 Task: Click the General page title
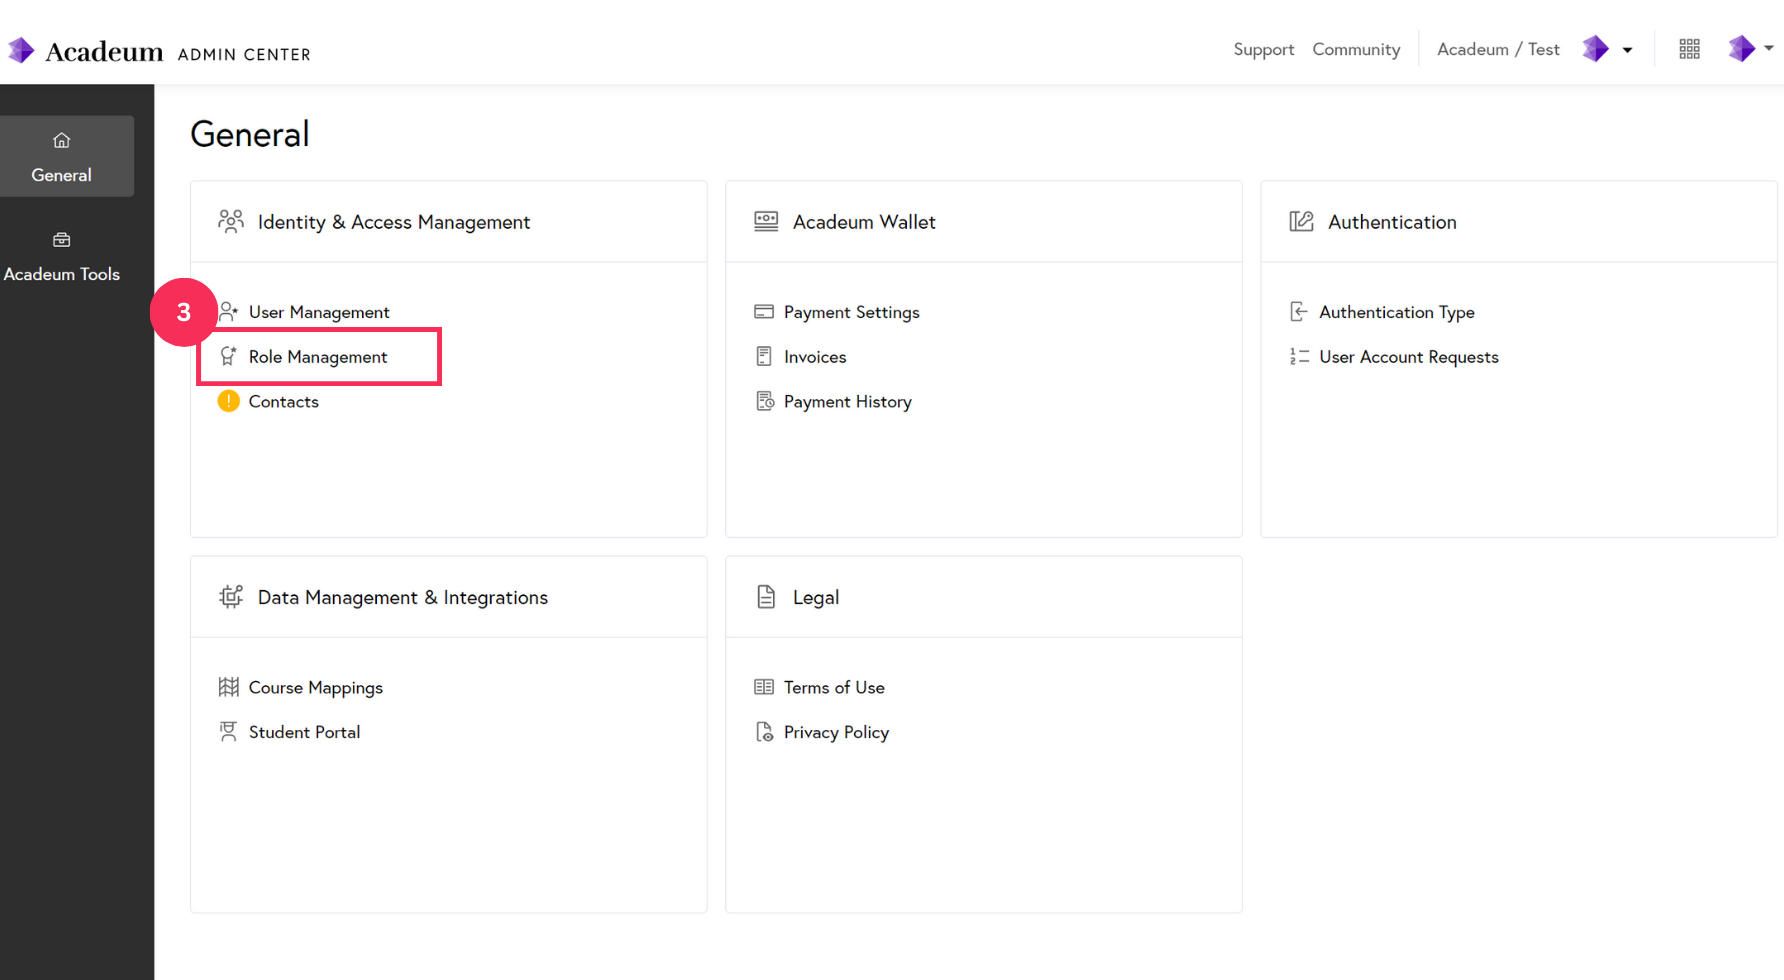(x=250, y=134)
